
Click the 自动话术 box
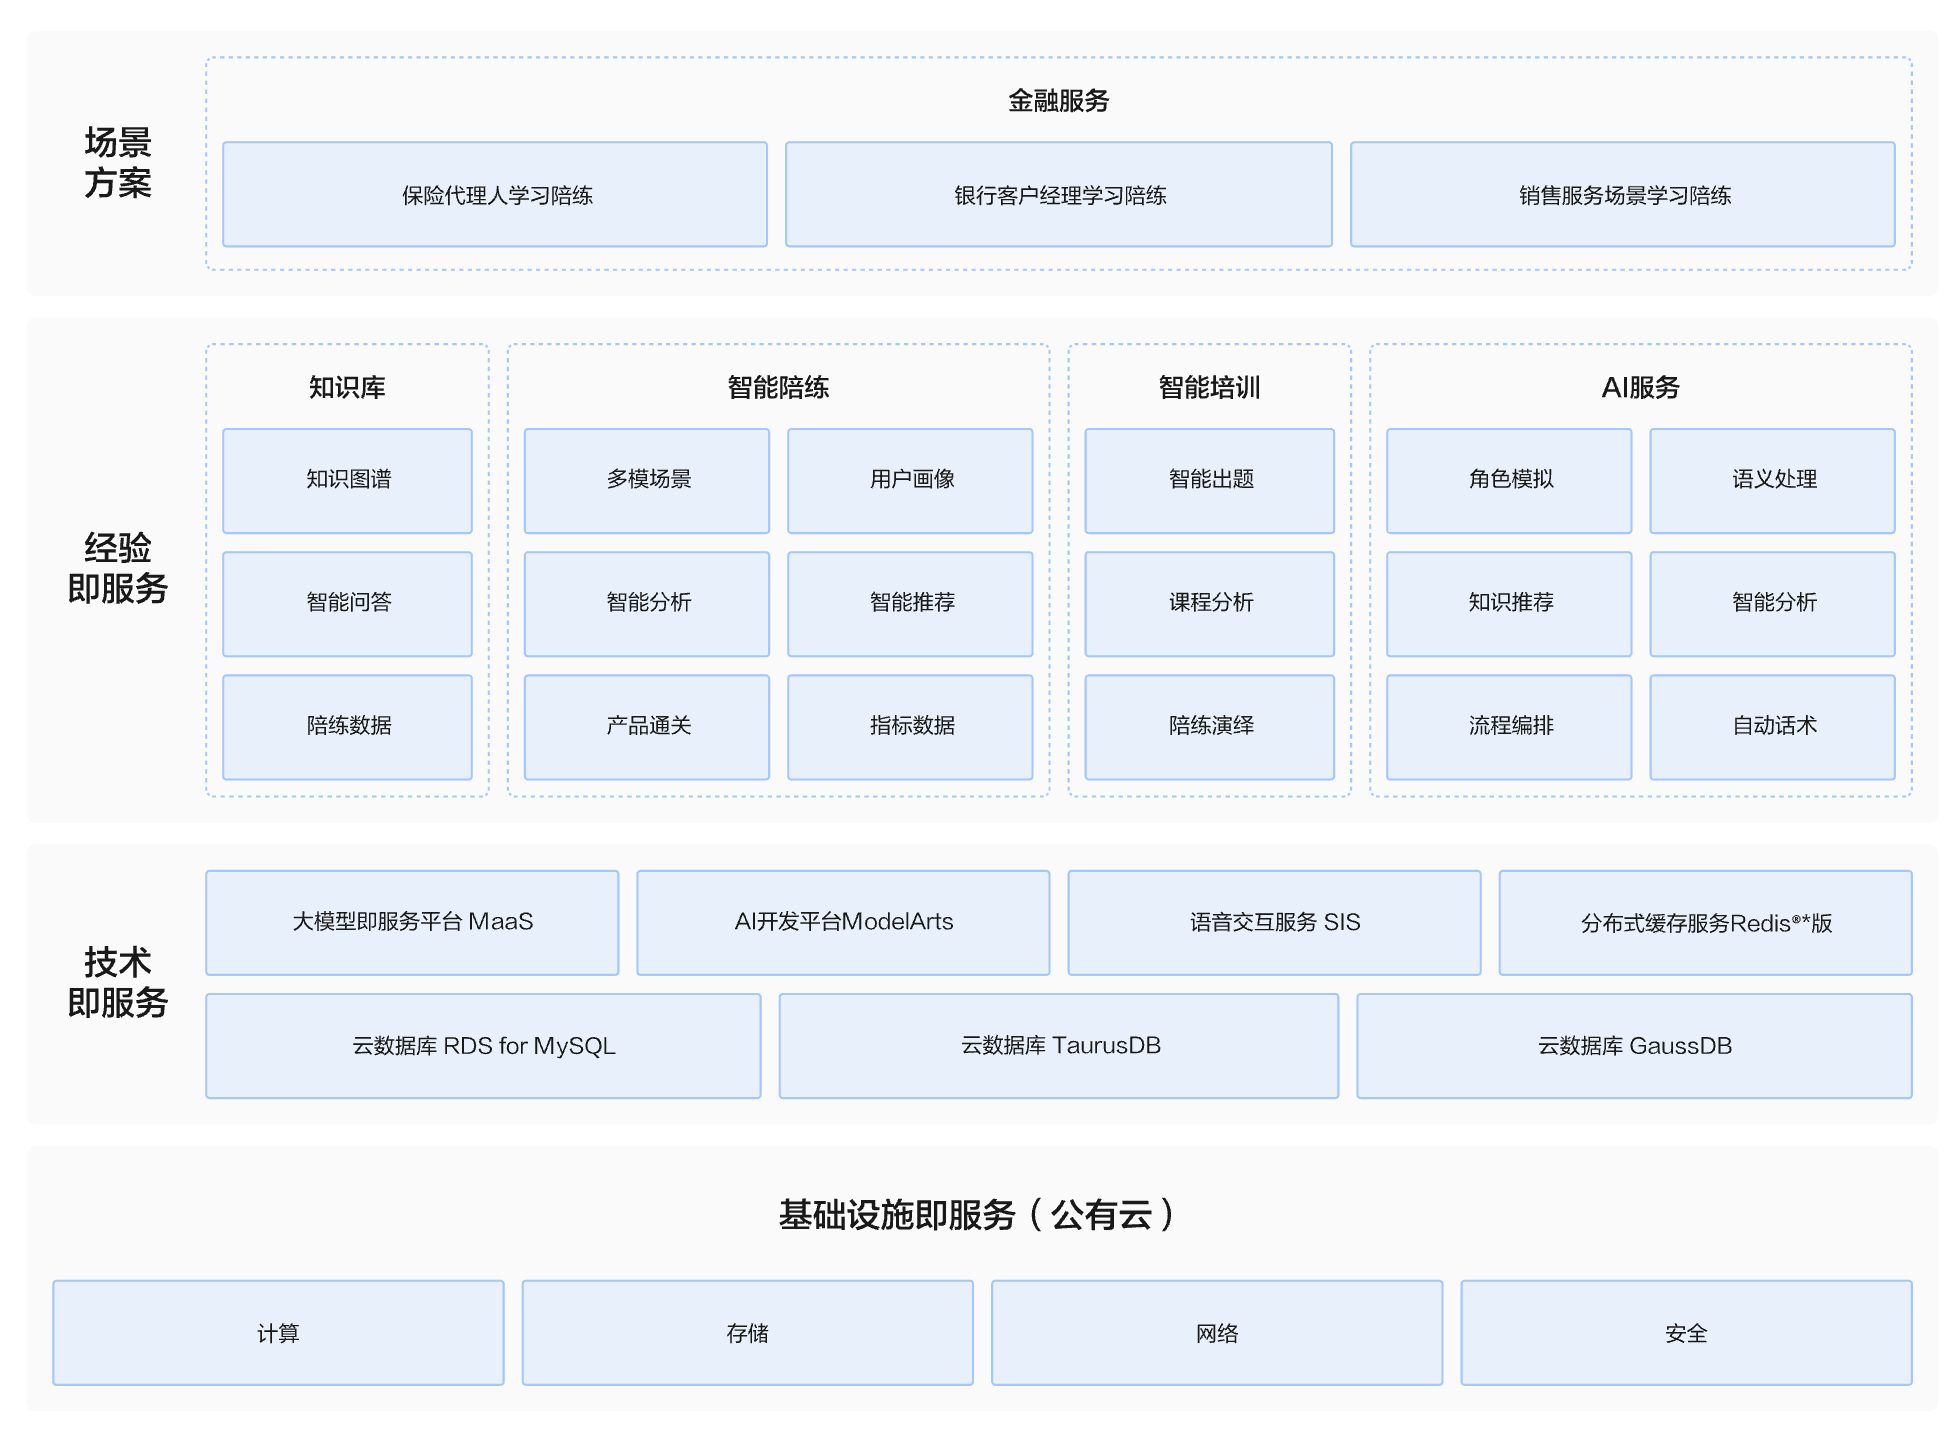pos(1772,726)
